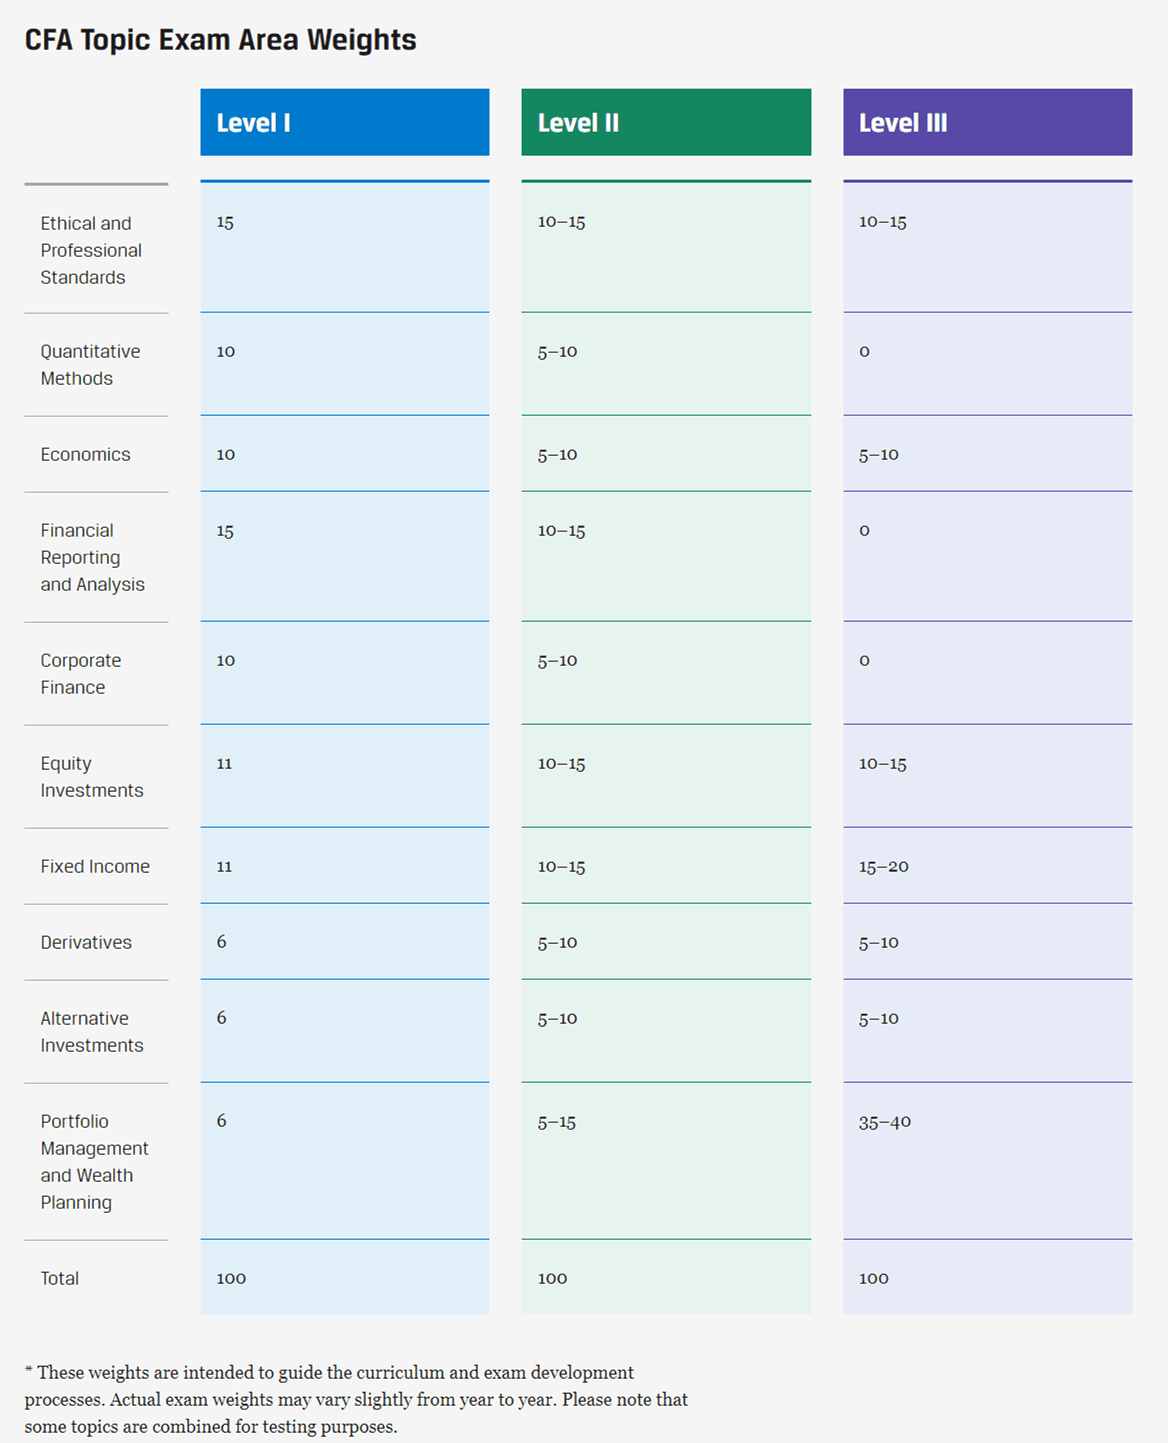
Task: Select the 15–20 Fixed Income Level III weight
Action: click(883, 866)
